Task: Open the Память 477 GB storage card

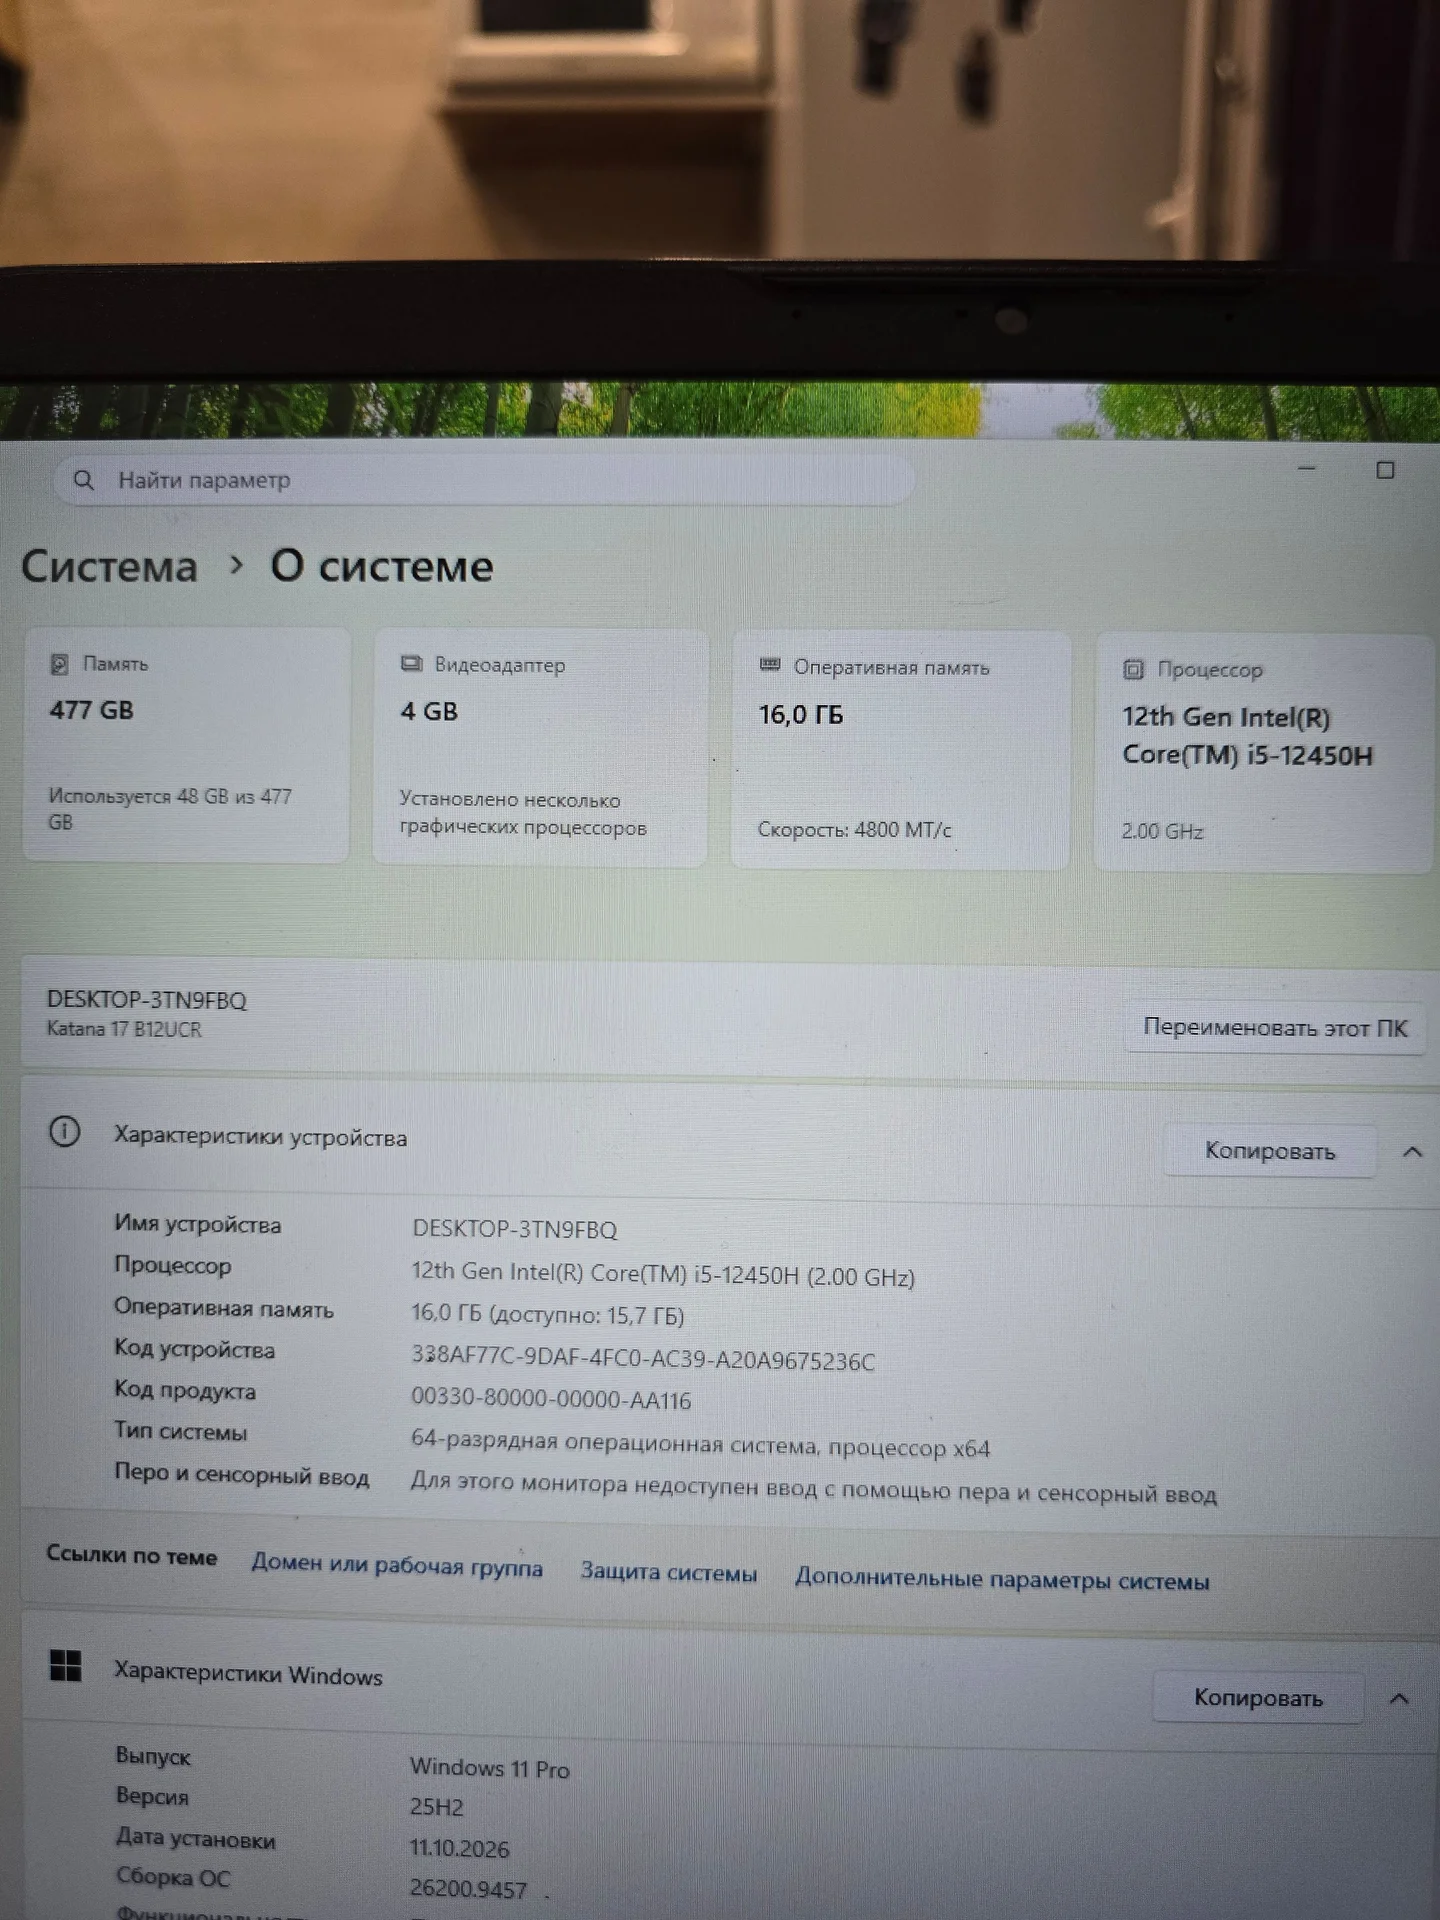Action: pos(187,744)
